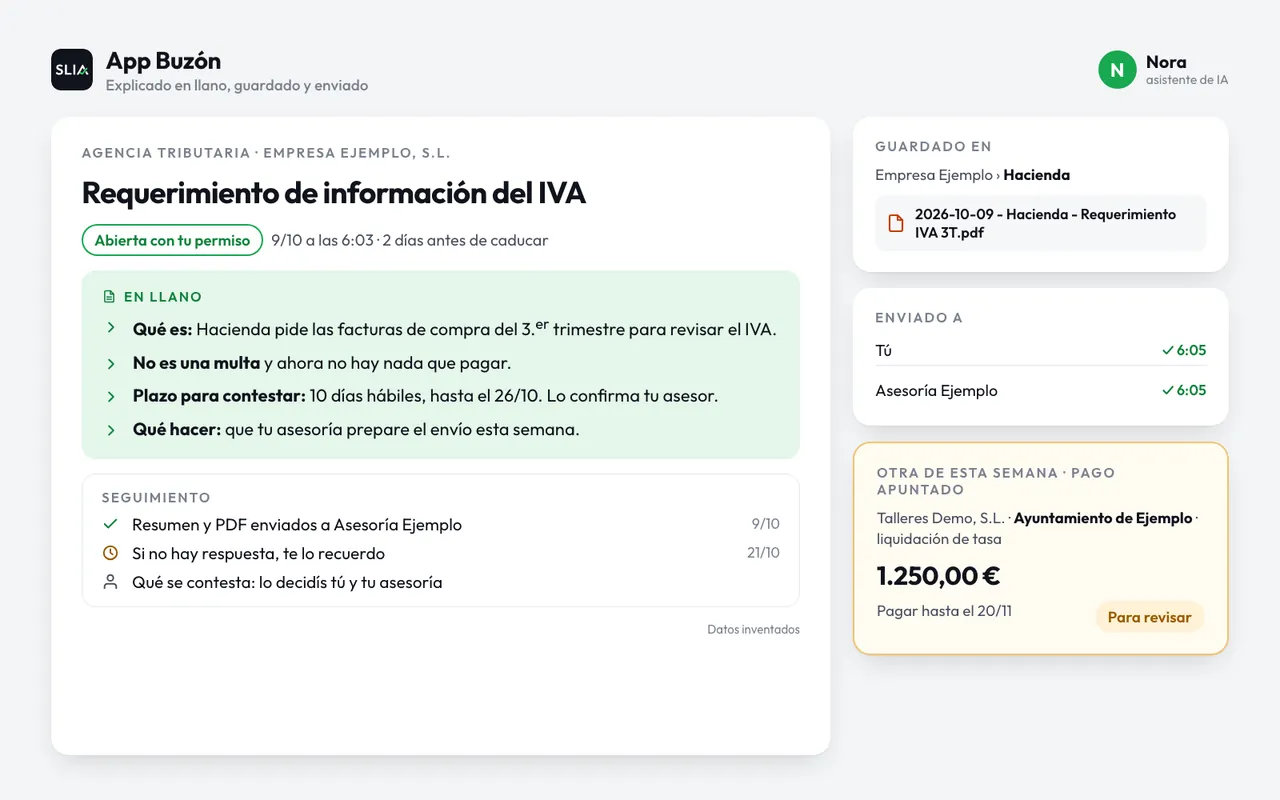Open the Requerimiento IVA 3T.pdf file
The image size is (1280, 800).
coord(1040,223)
